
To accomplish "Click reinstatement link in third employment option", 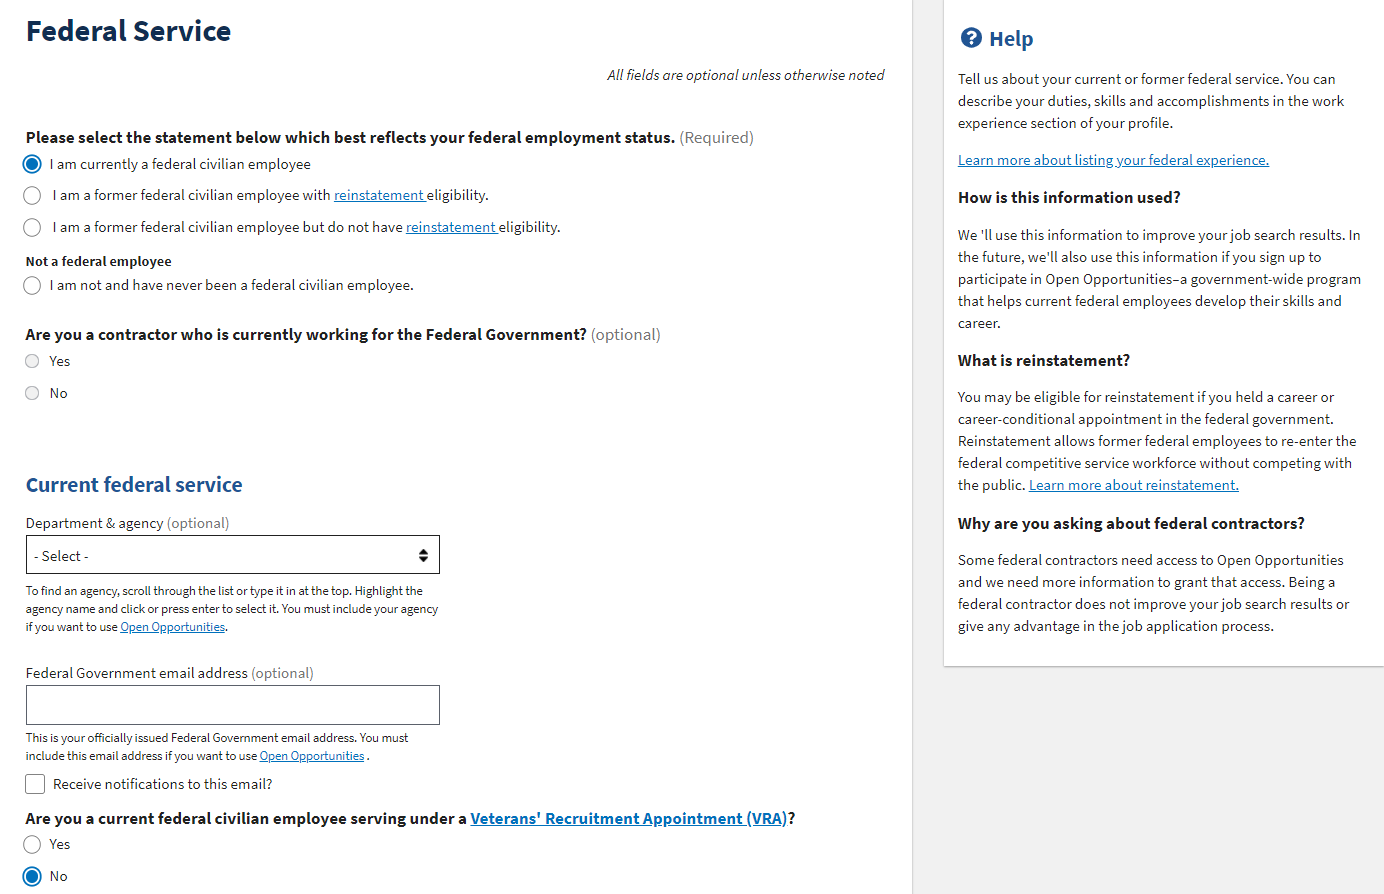I will (451, 227).
